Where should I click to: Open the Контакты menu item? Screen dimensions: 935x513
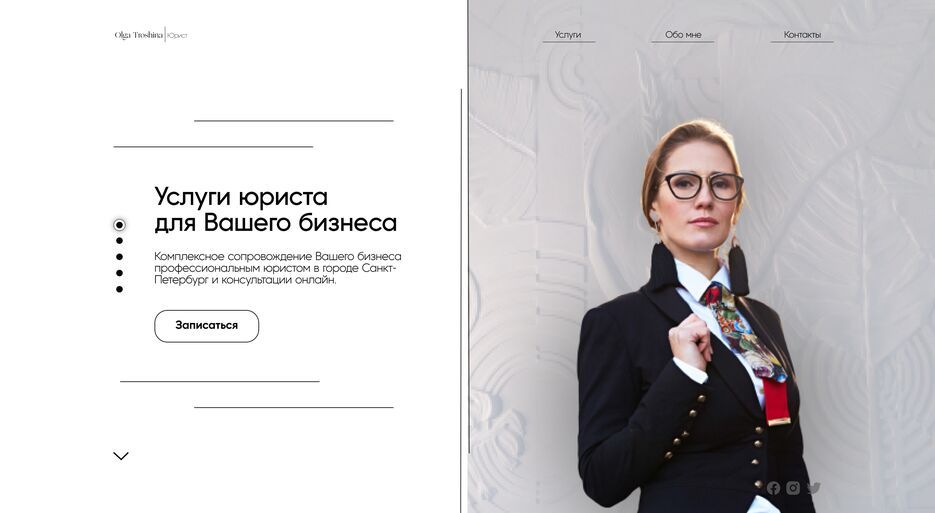coord(802,35)
